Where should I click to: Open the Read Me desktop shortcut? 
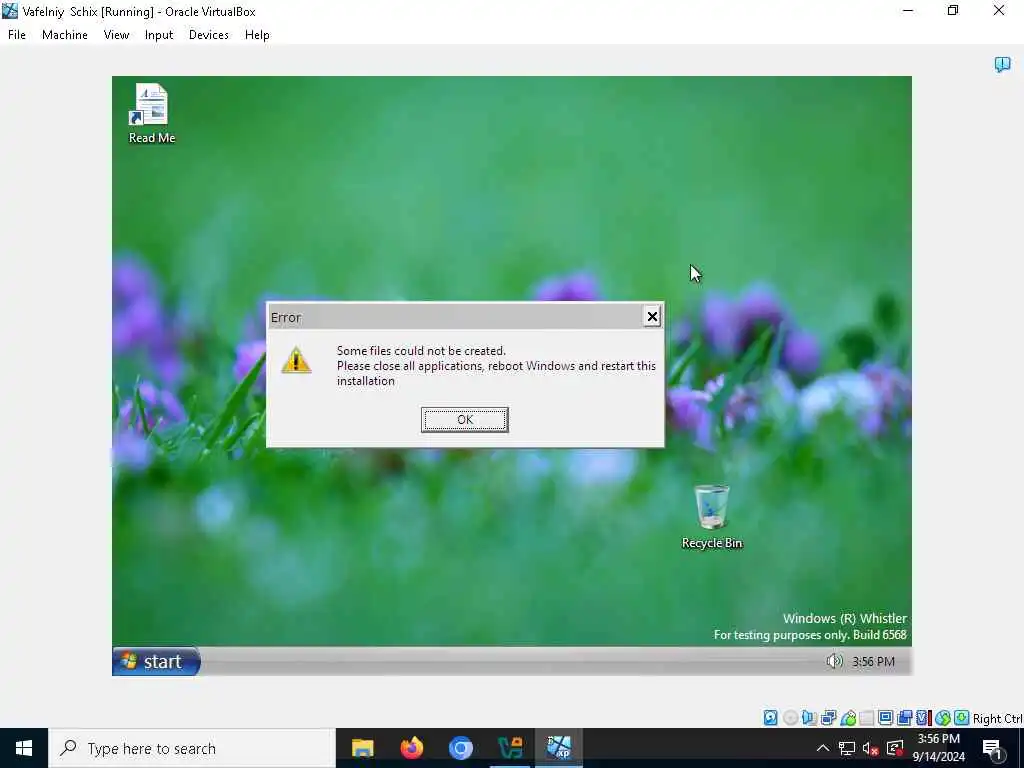(152, 114)
